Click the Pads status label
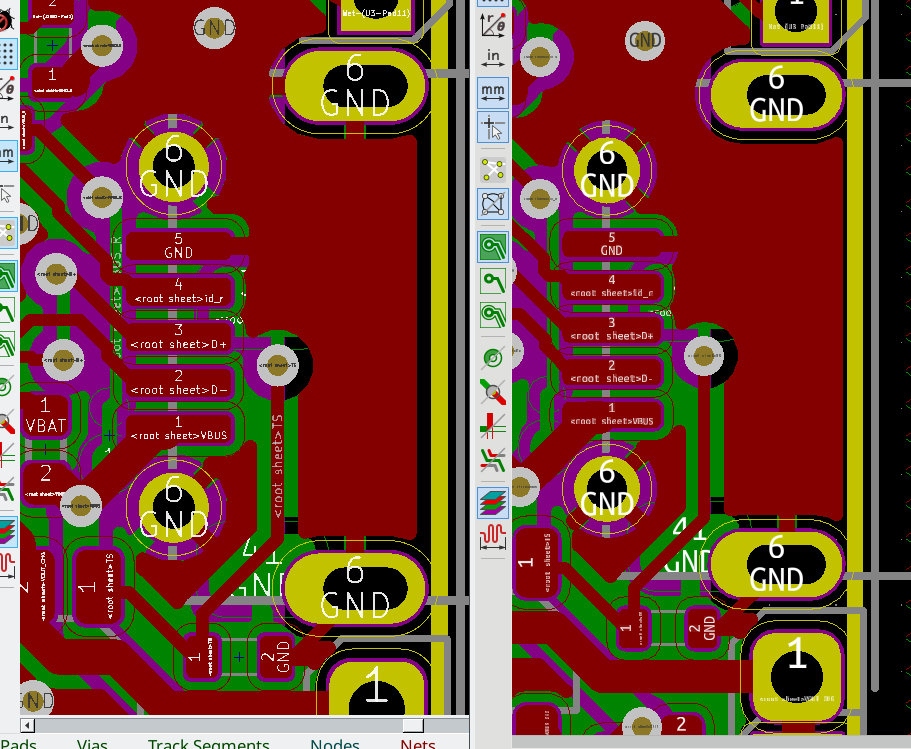This screenshot has width=911, height=749. (19, 744)
